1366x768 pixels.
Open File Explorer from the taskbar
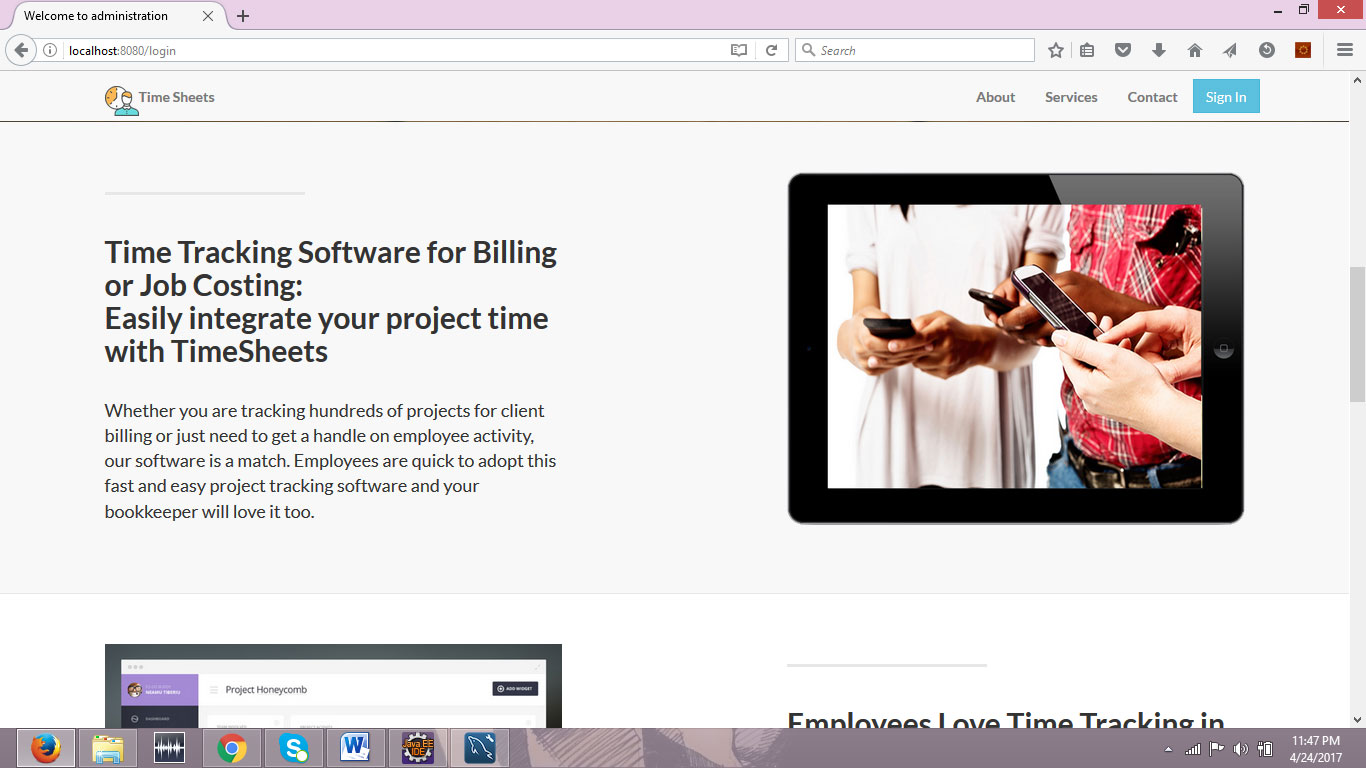click(x=107, y=748)
